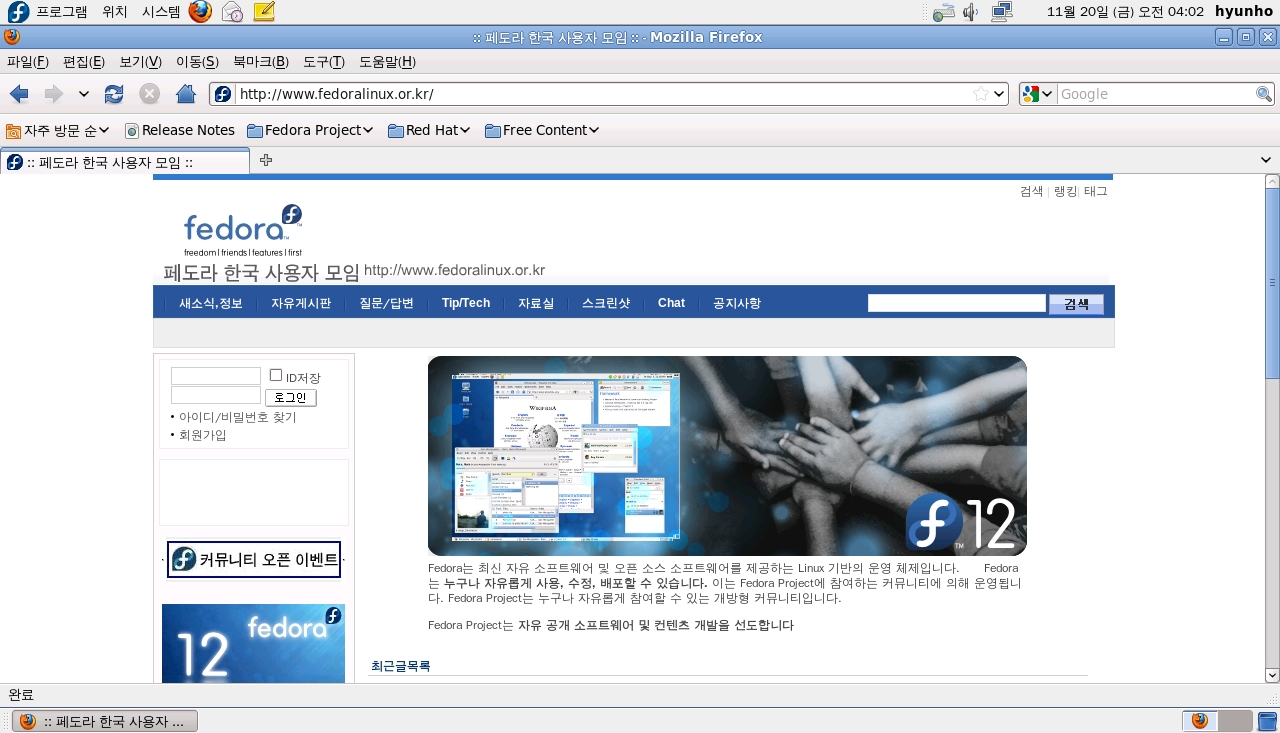Click the site search input field
Image resolution: width=1280 pixels, height=733 pixels.
pos(957,303)
